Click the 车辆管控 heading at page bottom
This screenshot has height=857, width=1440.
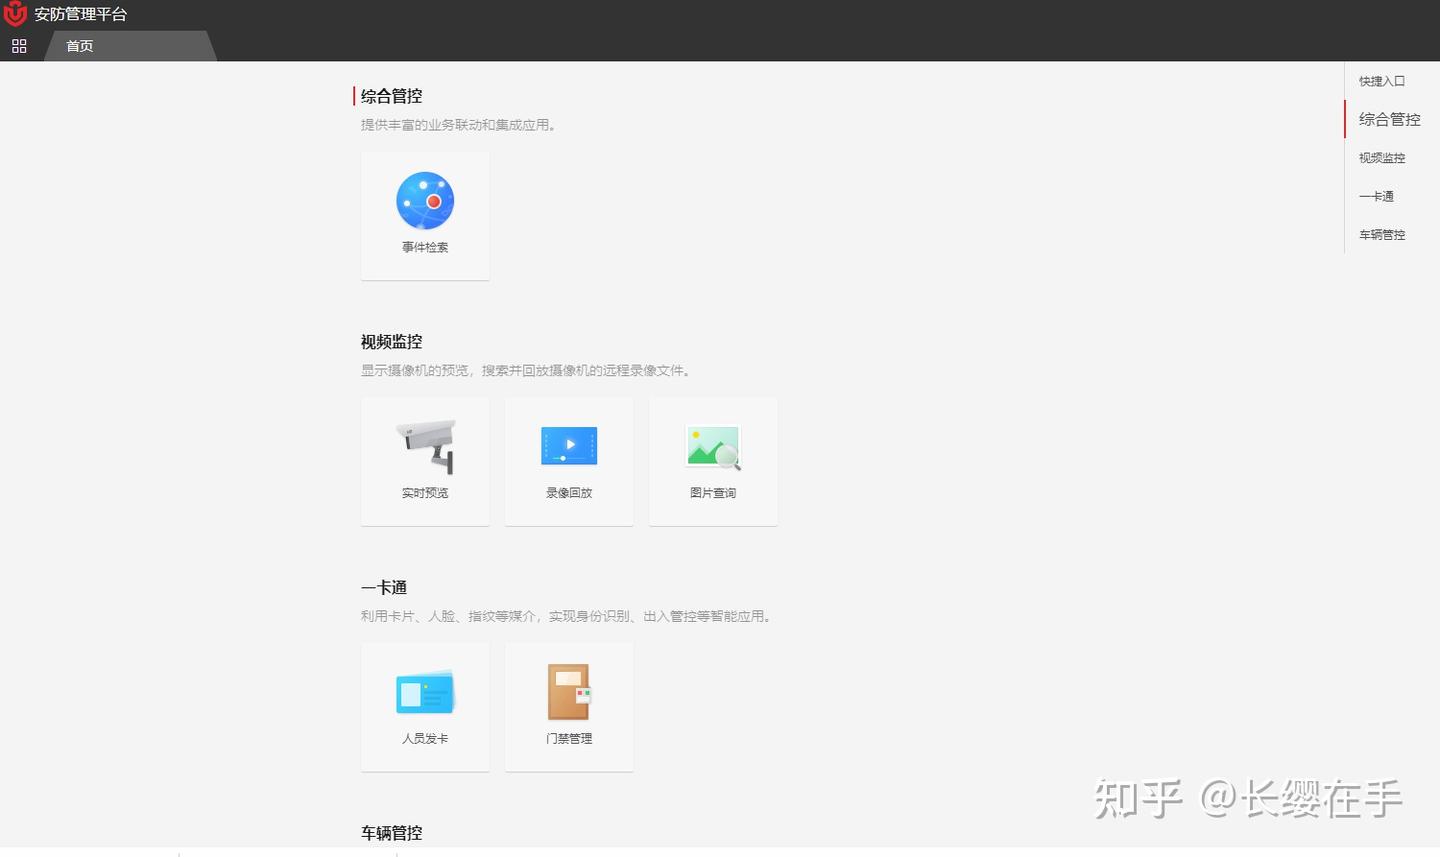click(391, 832)
